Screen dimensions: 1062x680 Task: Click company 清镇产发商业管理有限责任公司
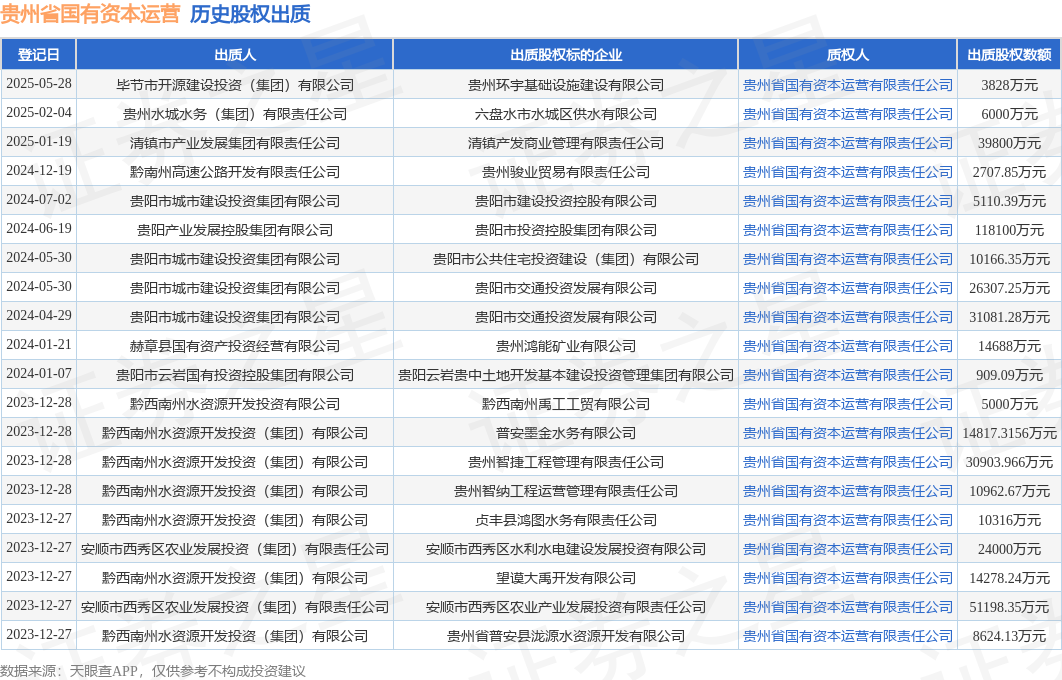(x=566, y=143)
